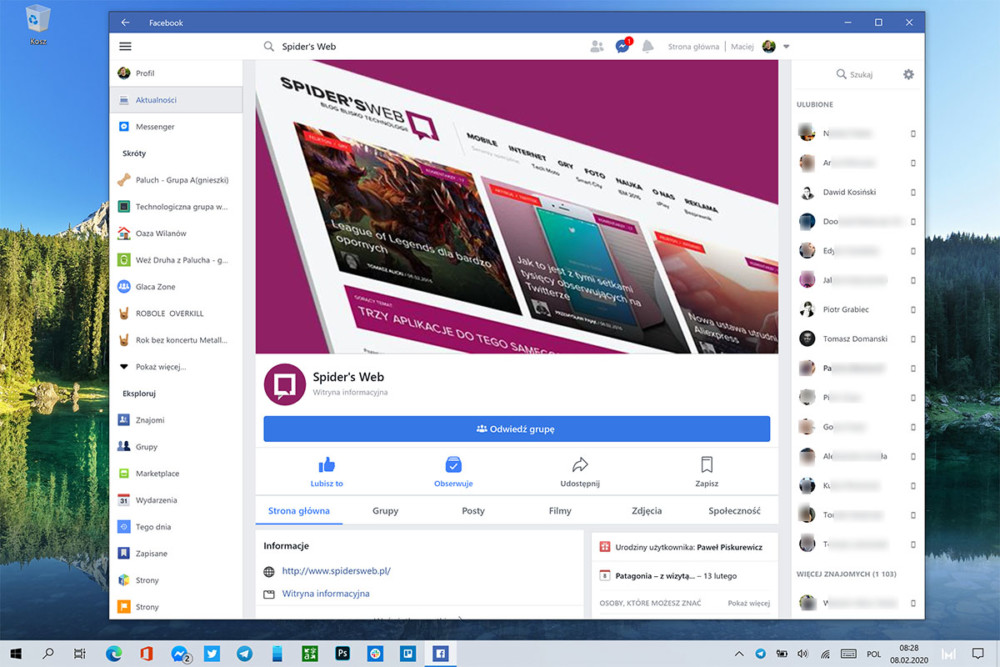
Task: Open Marketplace in left sidebar
Action: (176, 474)
